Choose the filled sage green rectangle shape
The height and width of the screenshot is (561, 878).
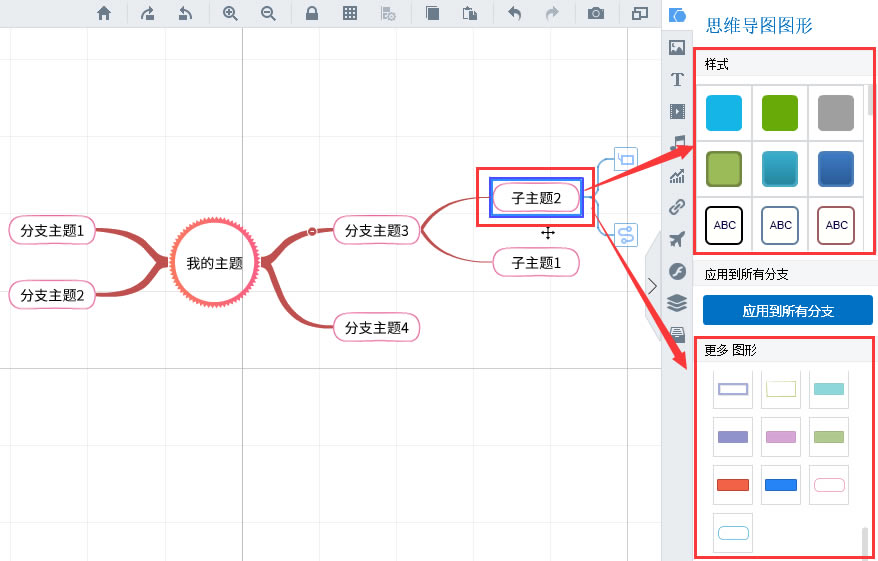829,437
